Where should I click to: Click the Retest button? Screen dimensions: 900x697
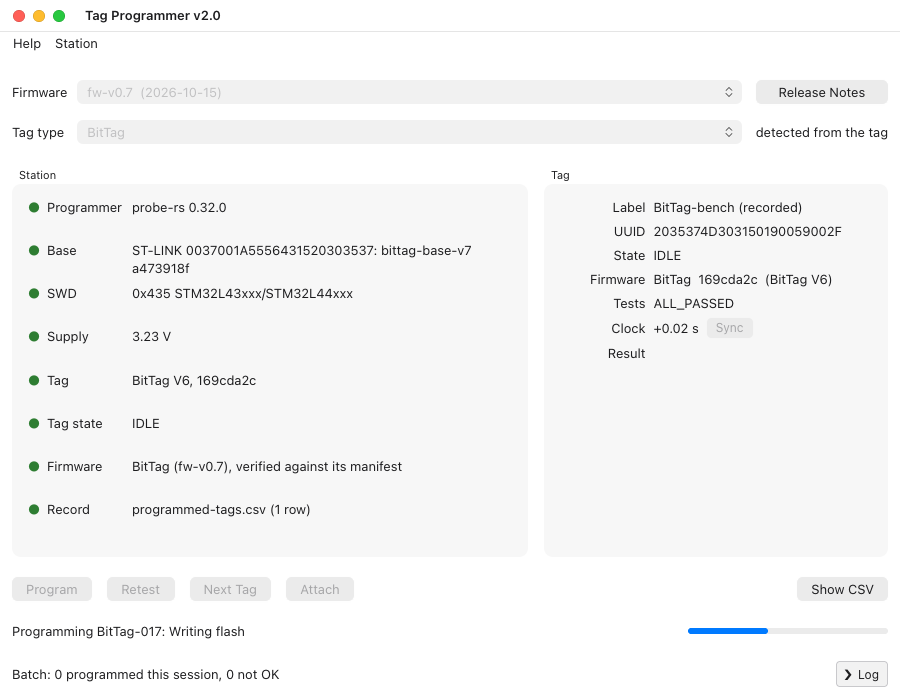(141, 590)
